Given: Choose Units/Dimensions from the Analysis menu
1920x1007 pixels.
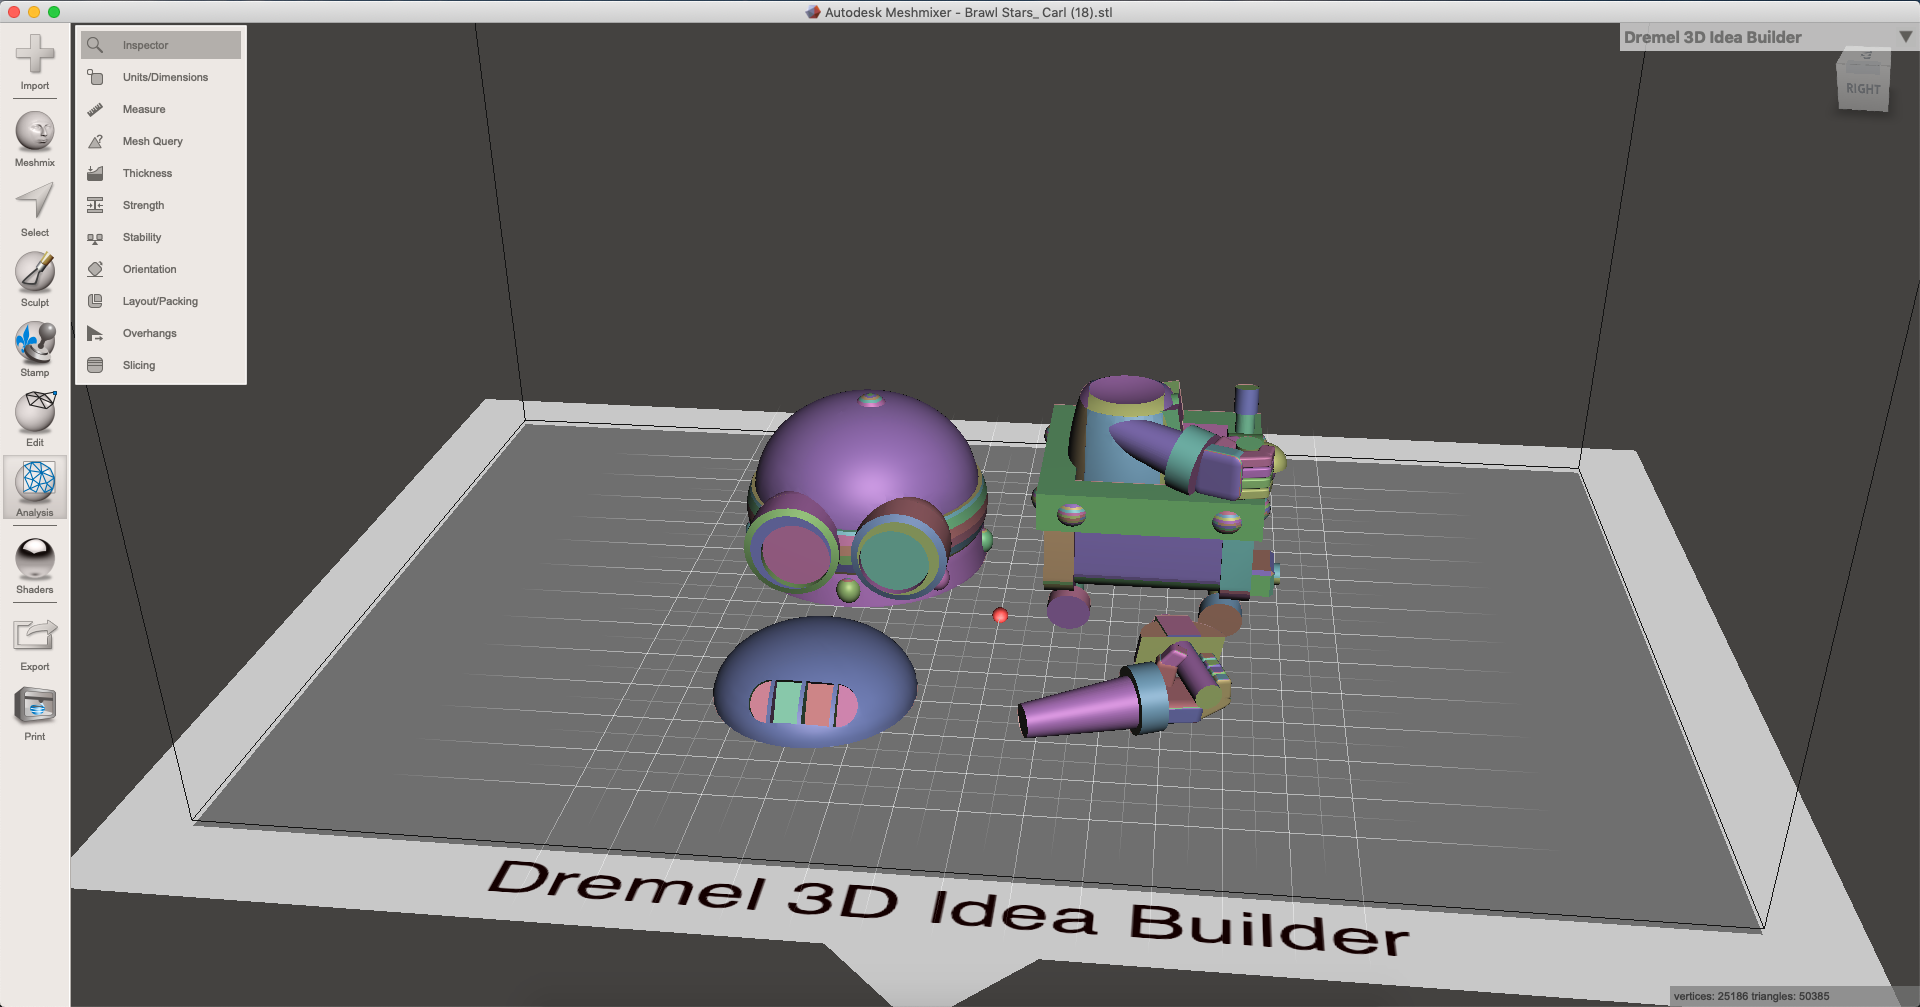Looking at the screenshot, I should (x=161, y=77).
